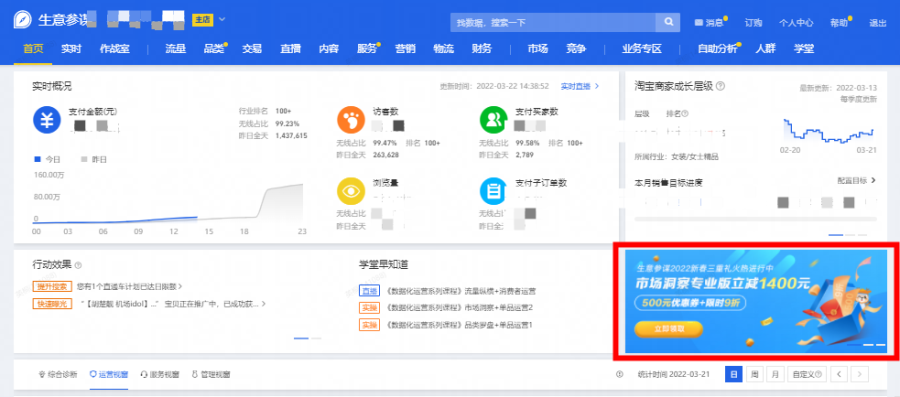Open the 作战室 tab
This screenshot has height=397, width=900.
click(x=114, y=49)
